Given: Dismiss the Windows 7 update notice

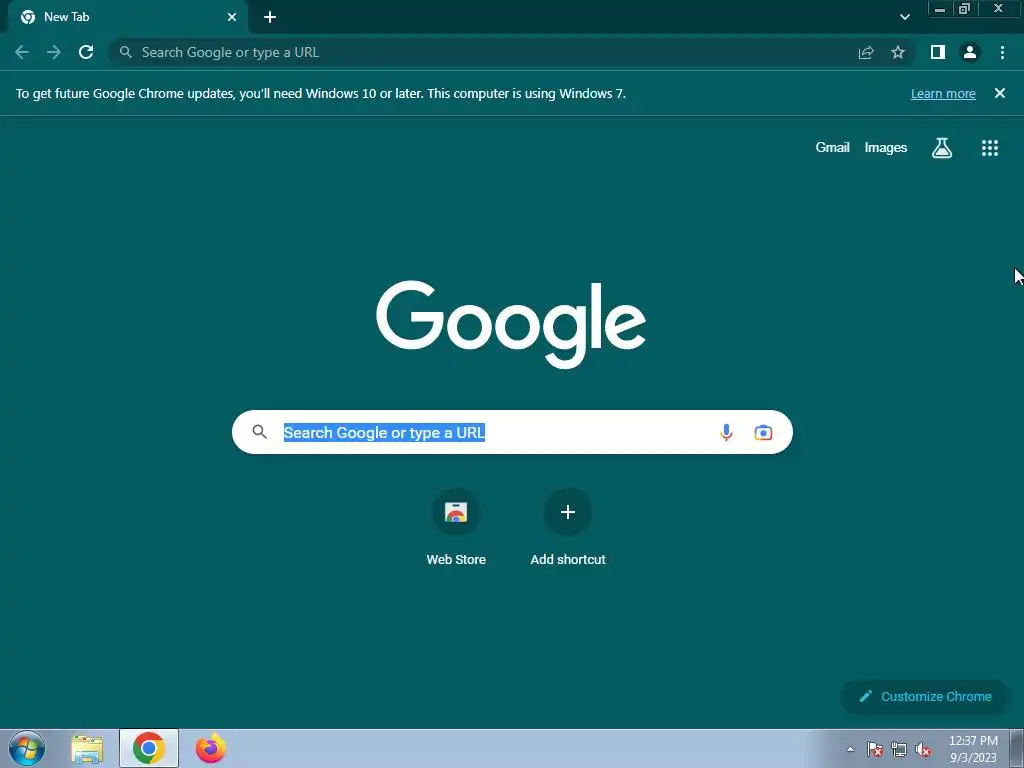Looking at the screenshot, I should [1000, 93].
